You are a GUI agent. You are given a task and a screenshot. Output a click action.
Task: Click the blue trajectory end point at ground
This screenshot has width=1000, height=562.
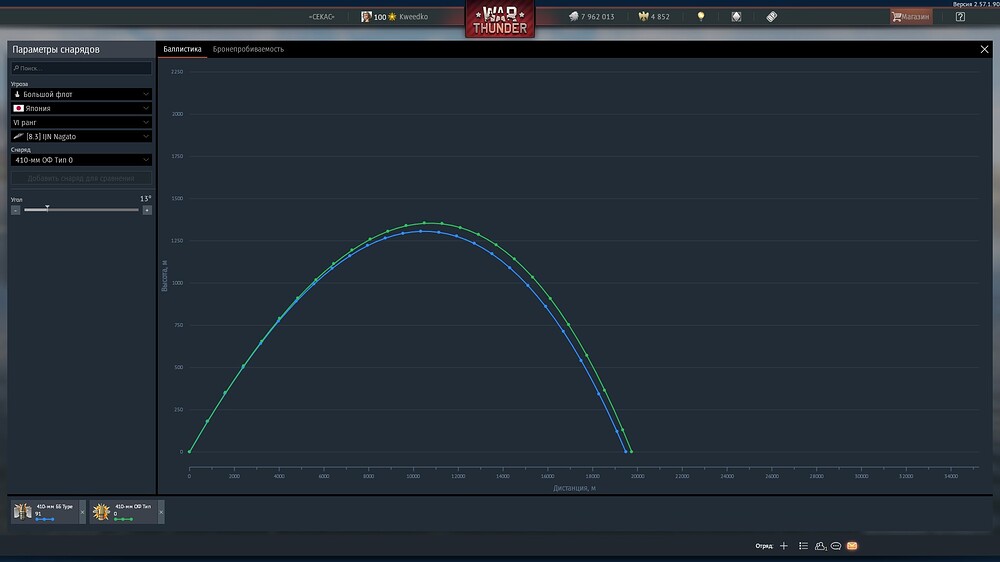pyautogui.click(x=626, y=452)
